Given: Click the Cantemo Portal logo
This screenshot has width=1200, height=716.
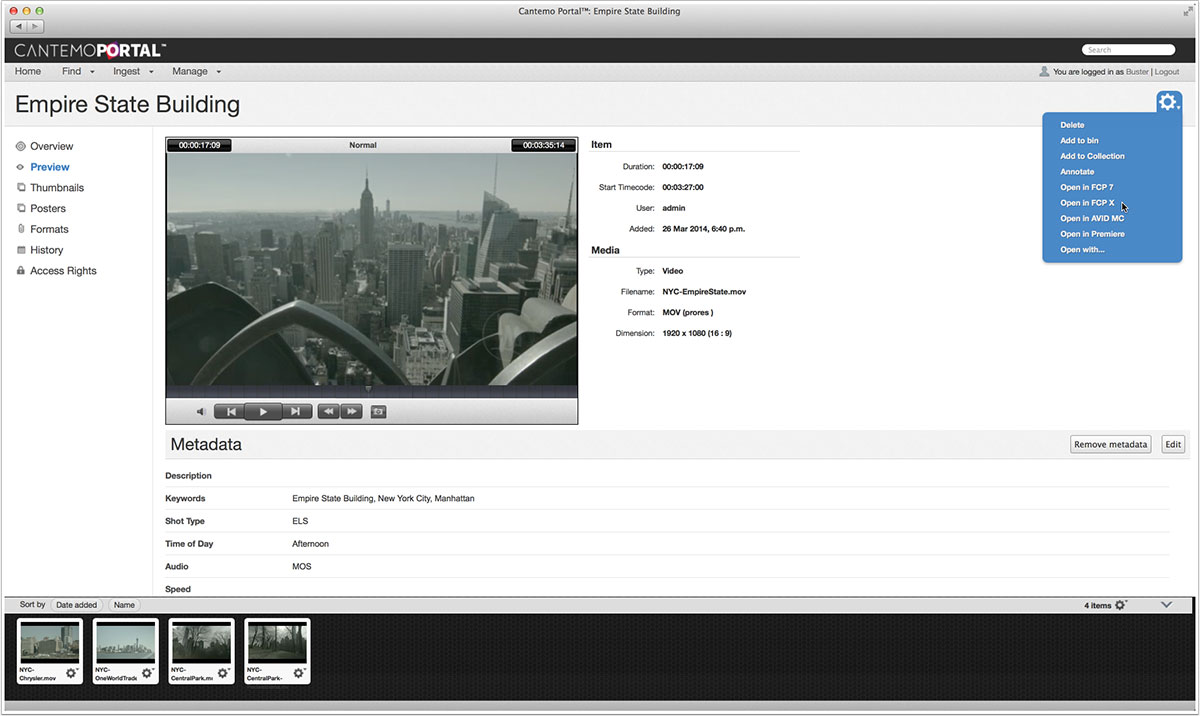Looking at the screenshot, I should point(90,50).
